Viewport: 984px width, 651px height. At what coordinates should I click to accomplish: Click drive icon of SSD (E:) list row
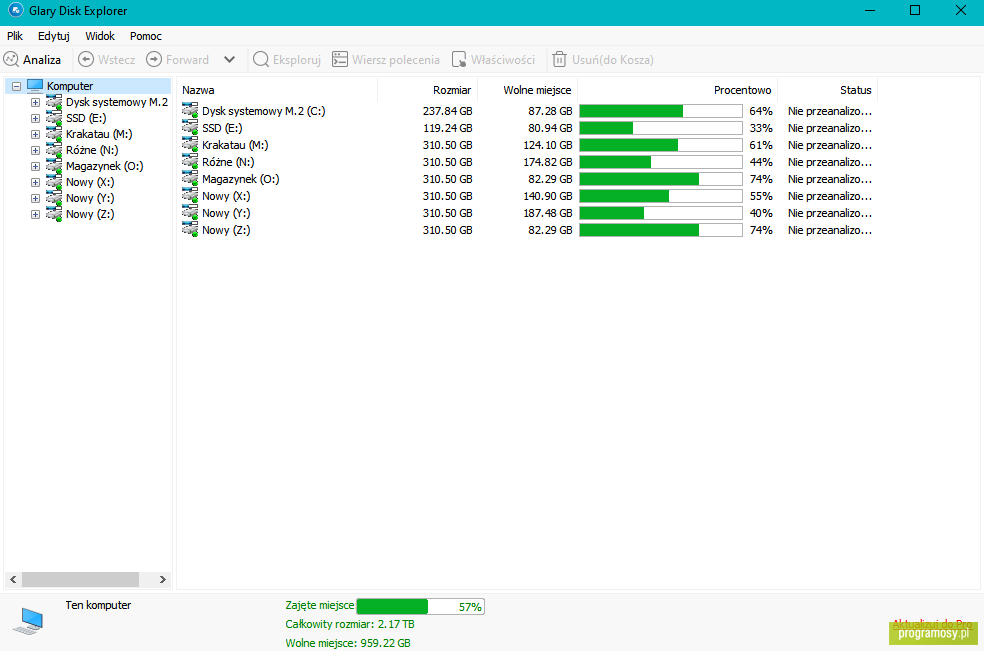coord(190,127)
